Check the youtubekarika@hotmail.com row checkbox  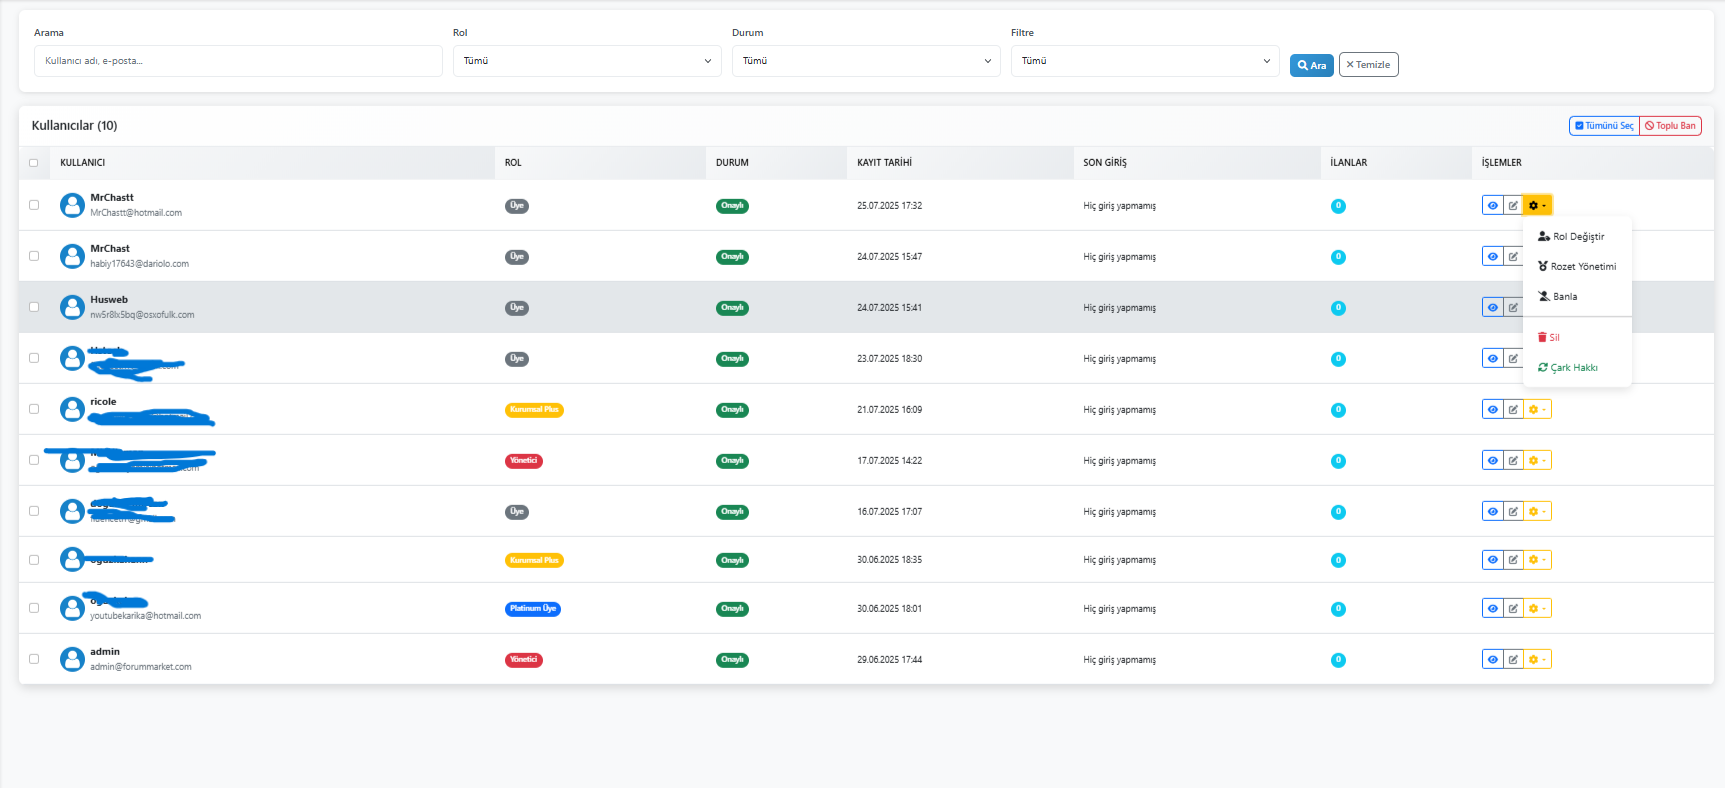click(x=34, y=608)
